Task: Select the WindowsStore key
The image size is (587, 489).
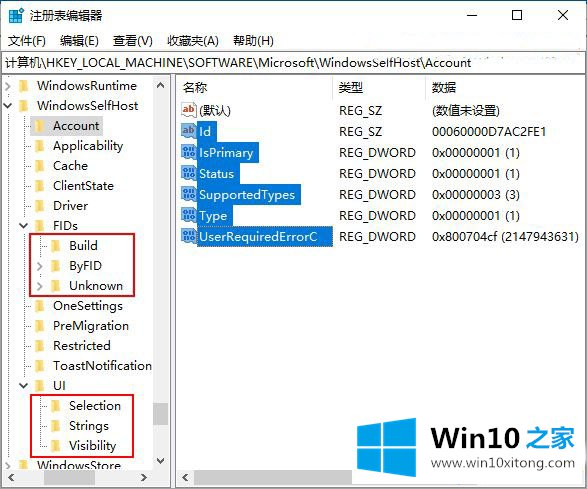Action: [79, 465]
